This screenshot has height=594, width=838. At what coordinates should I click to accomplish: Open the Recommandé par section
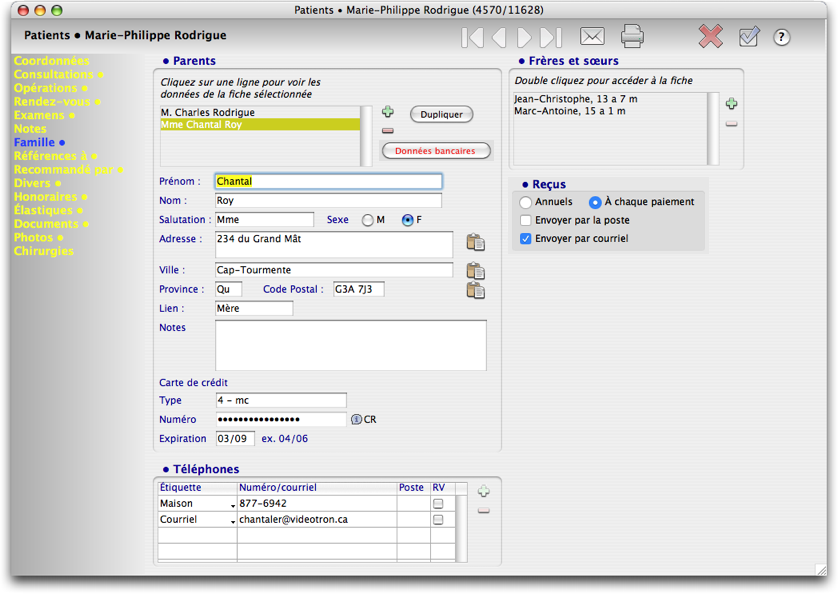[69, 169]
